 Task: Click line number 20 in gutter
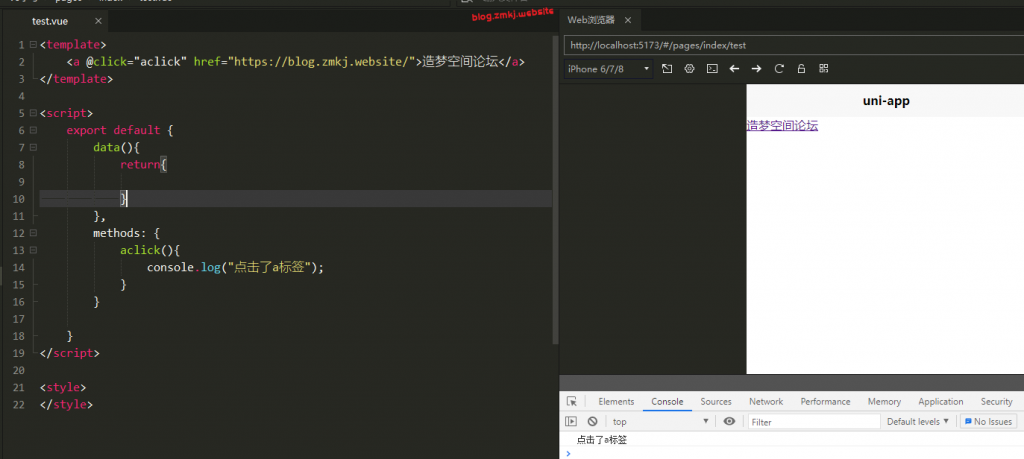tap(18, 370)
